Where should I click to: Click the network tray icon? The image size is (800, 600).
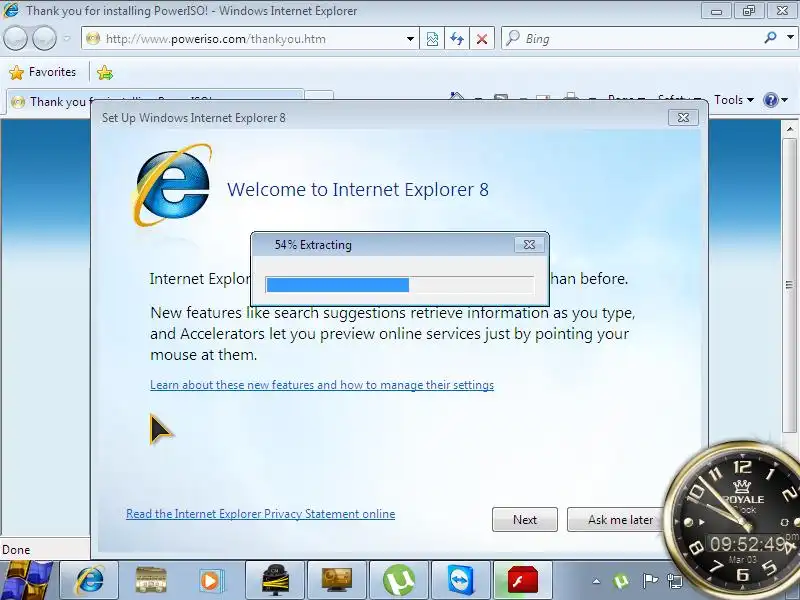(x=675, y=581)
